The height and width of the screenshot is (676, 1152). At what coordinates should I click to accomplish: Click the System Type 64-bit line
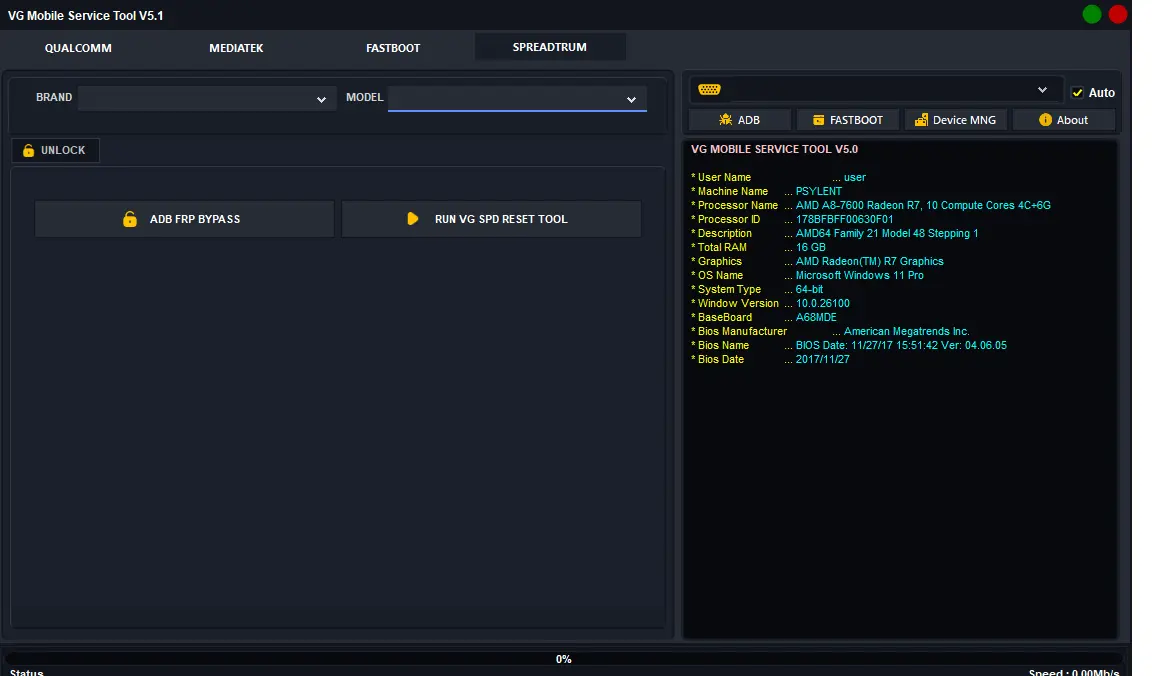[x=757, y=289]
